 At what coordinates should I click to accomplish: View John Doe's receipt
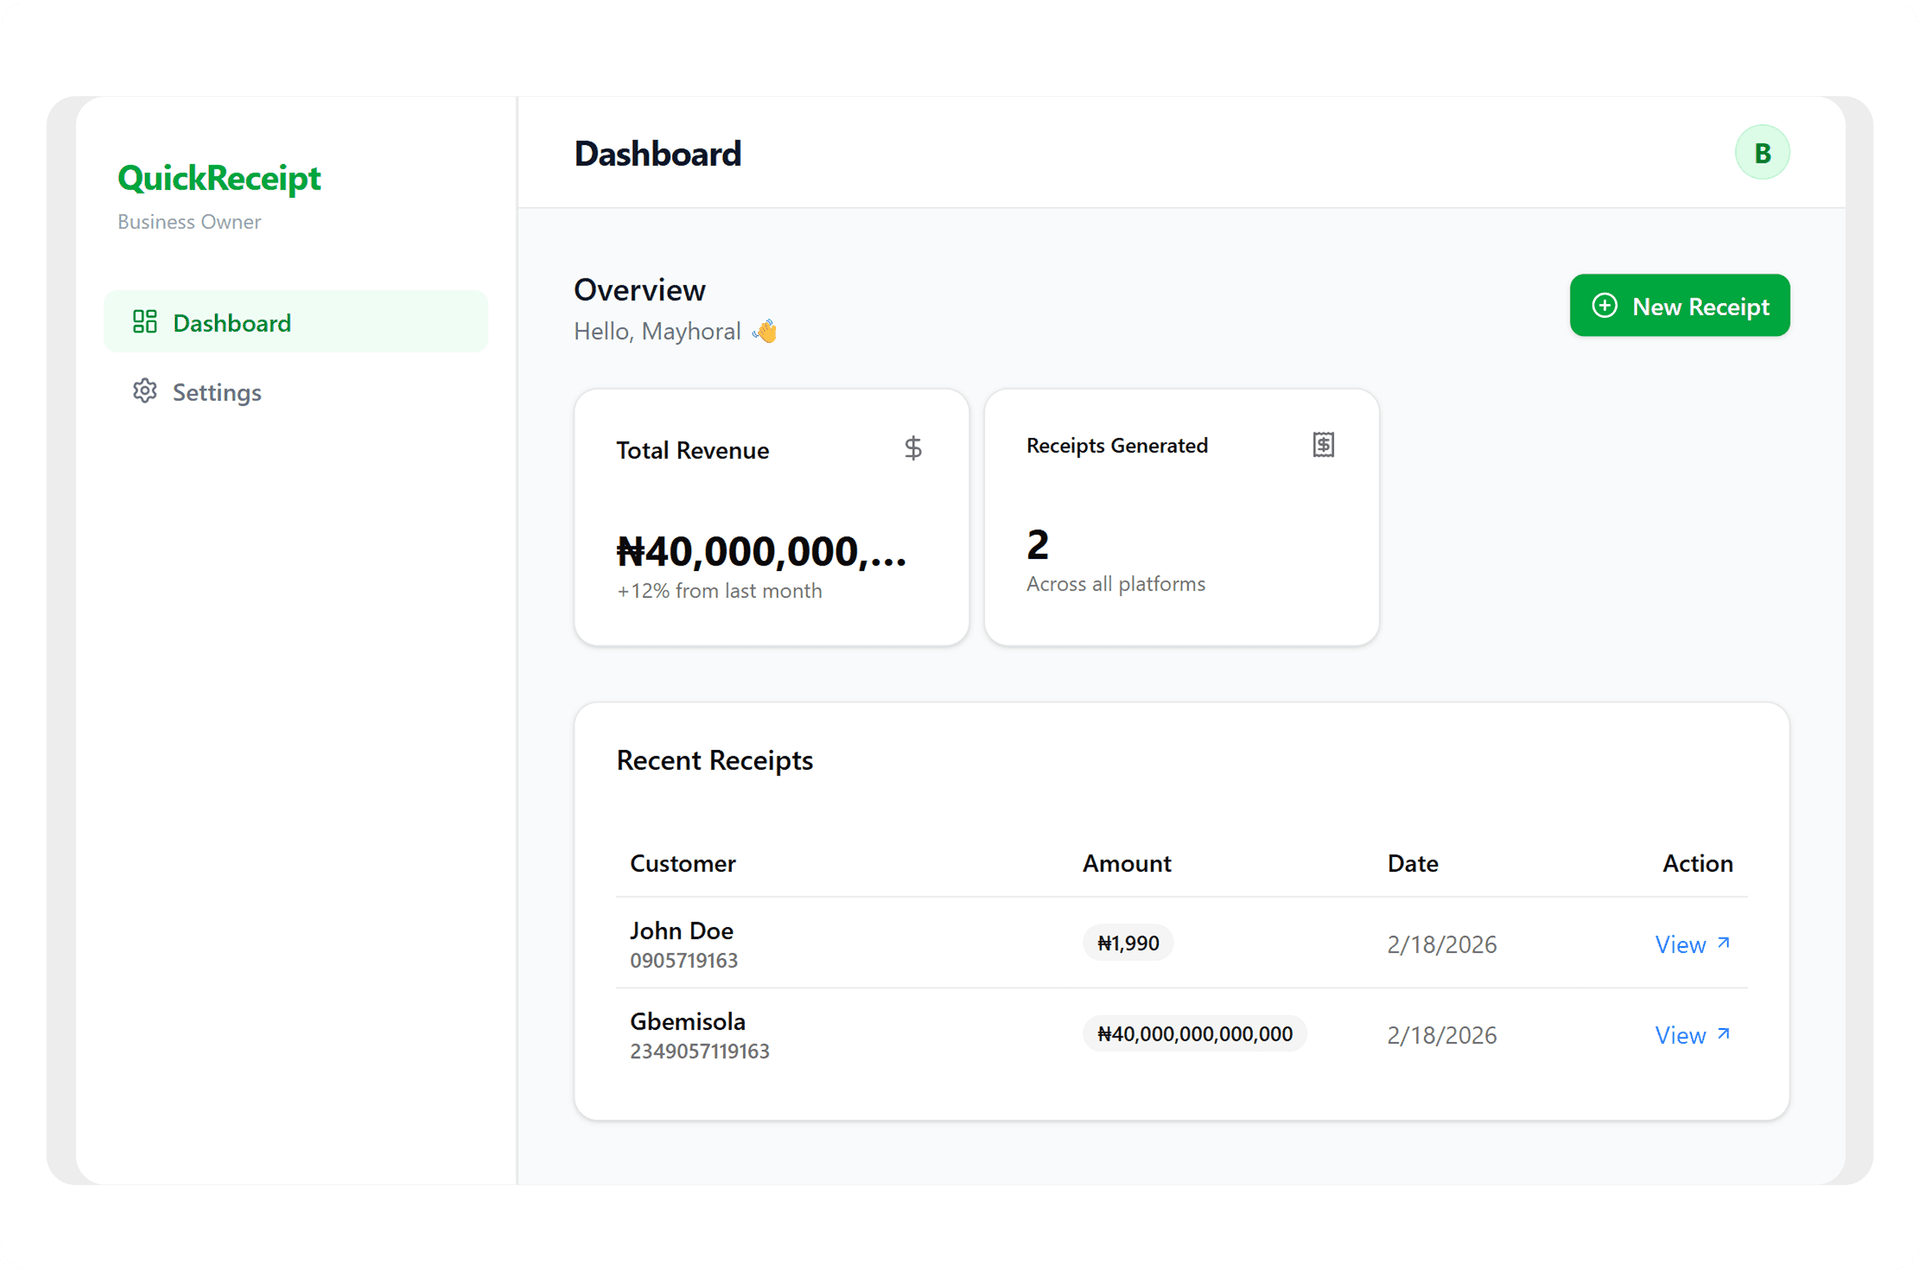pos(1680,944)
